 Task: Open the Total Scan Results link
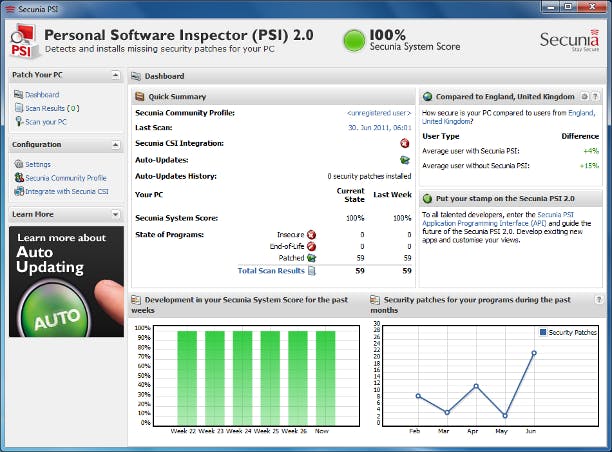270,270
